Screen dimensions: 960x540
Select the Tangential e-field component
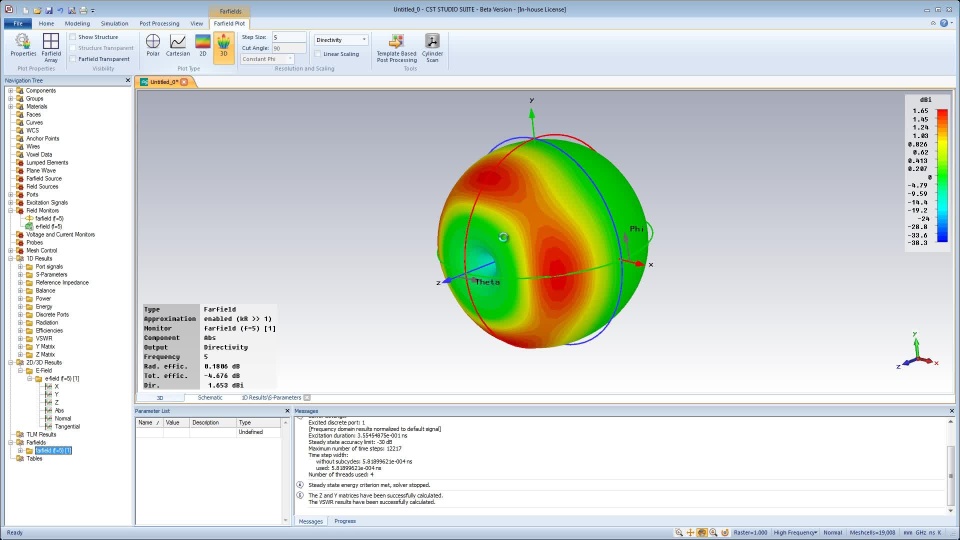point(67,427)
